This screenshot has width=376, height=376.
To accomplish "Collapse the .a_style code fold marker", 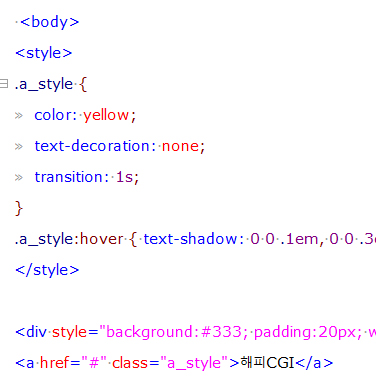I will click(4, 83).
